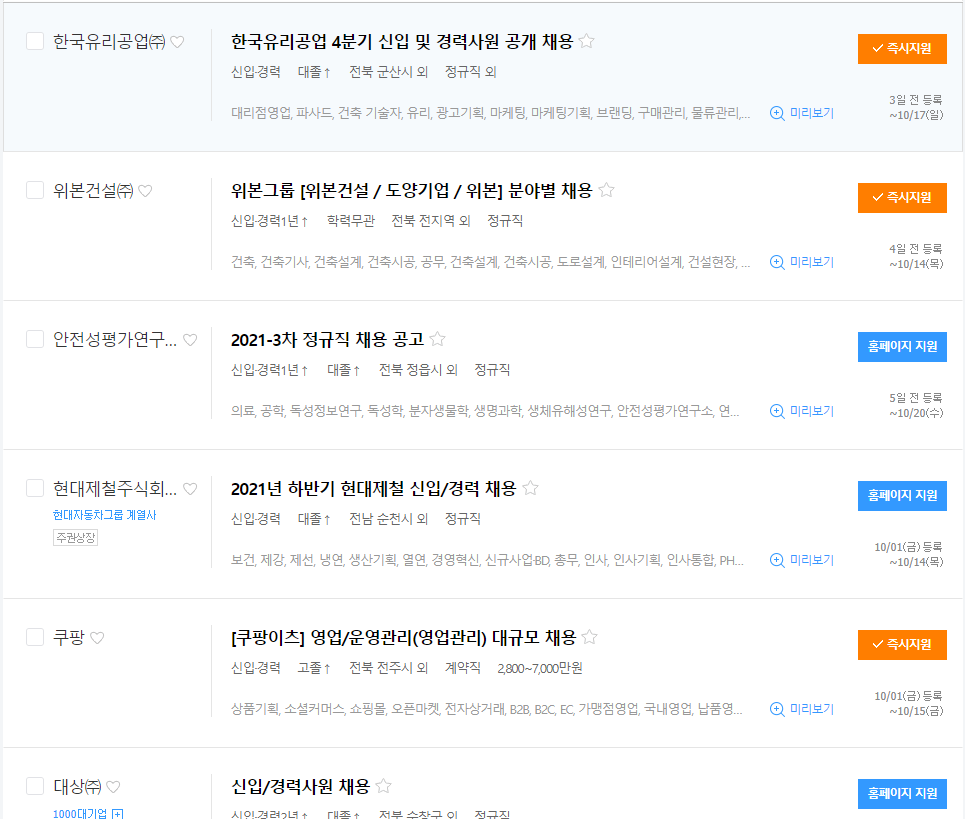Favorite 한국유리공업㈜ with the heart icon
Screen dimensions: 965x819
(177, 42)
